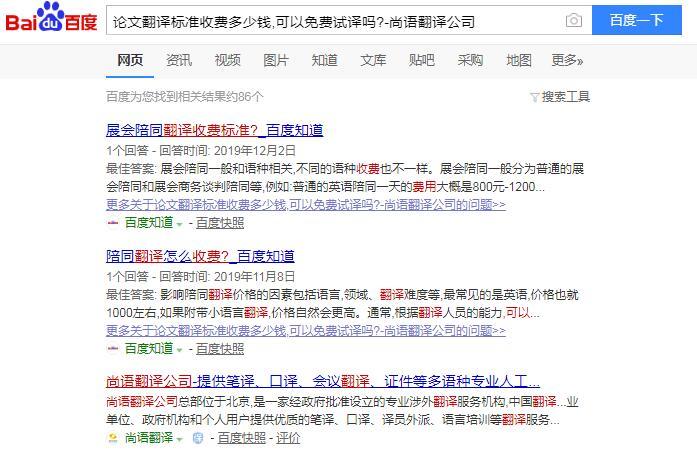Open the 知道 tab
This screenshot has width=697, height=461.
click(324, 60)
